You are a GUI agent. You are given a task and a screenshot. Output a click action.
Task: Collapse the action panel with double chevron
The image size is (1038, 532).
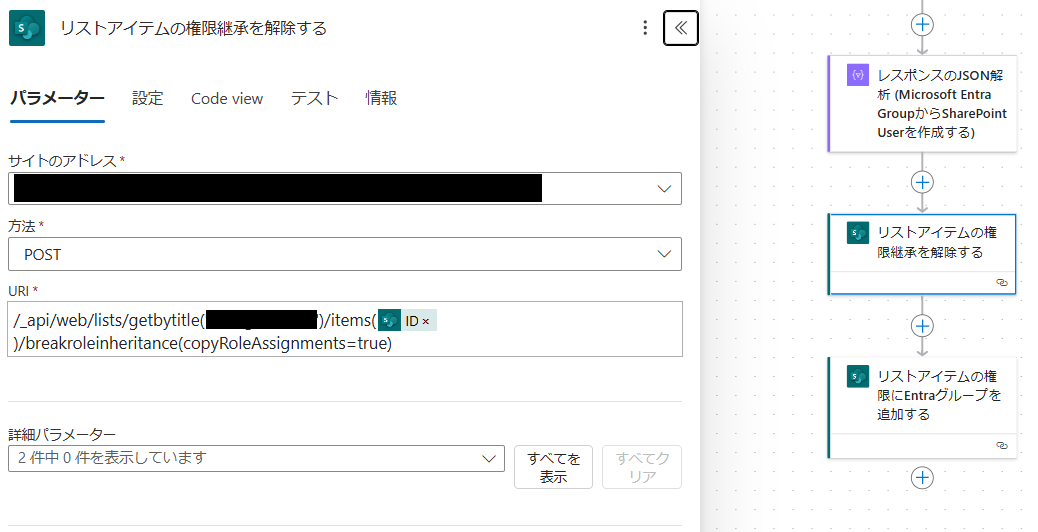(681, 28)
